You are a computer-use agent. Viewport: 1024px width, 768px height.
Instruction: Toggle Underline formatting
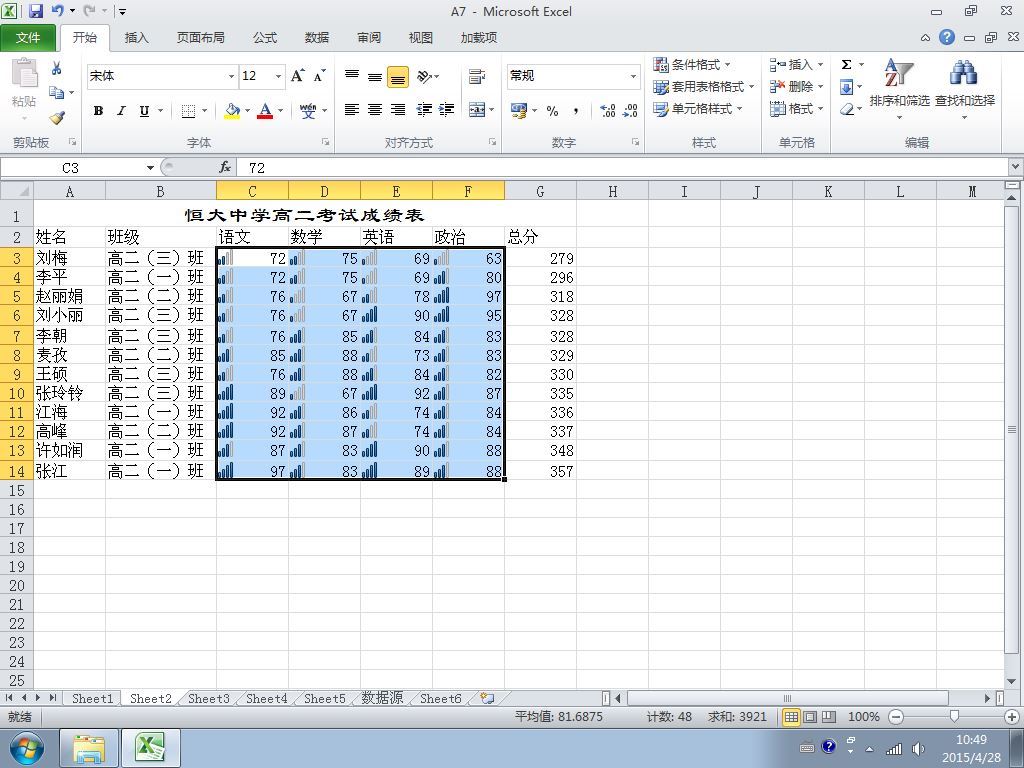click(144, 110)
